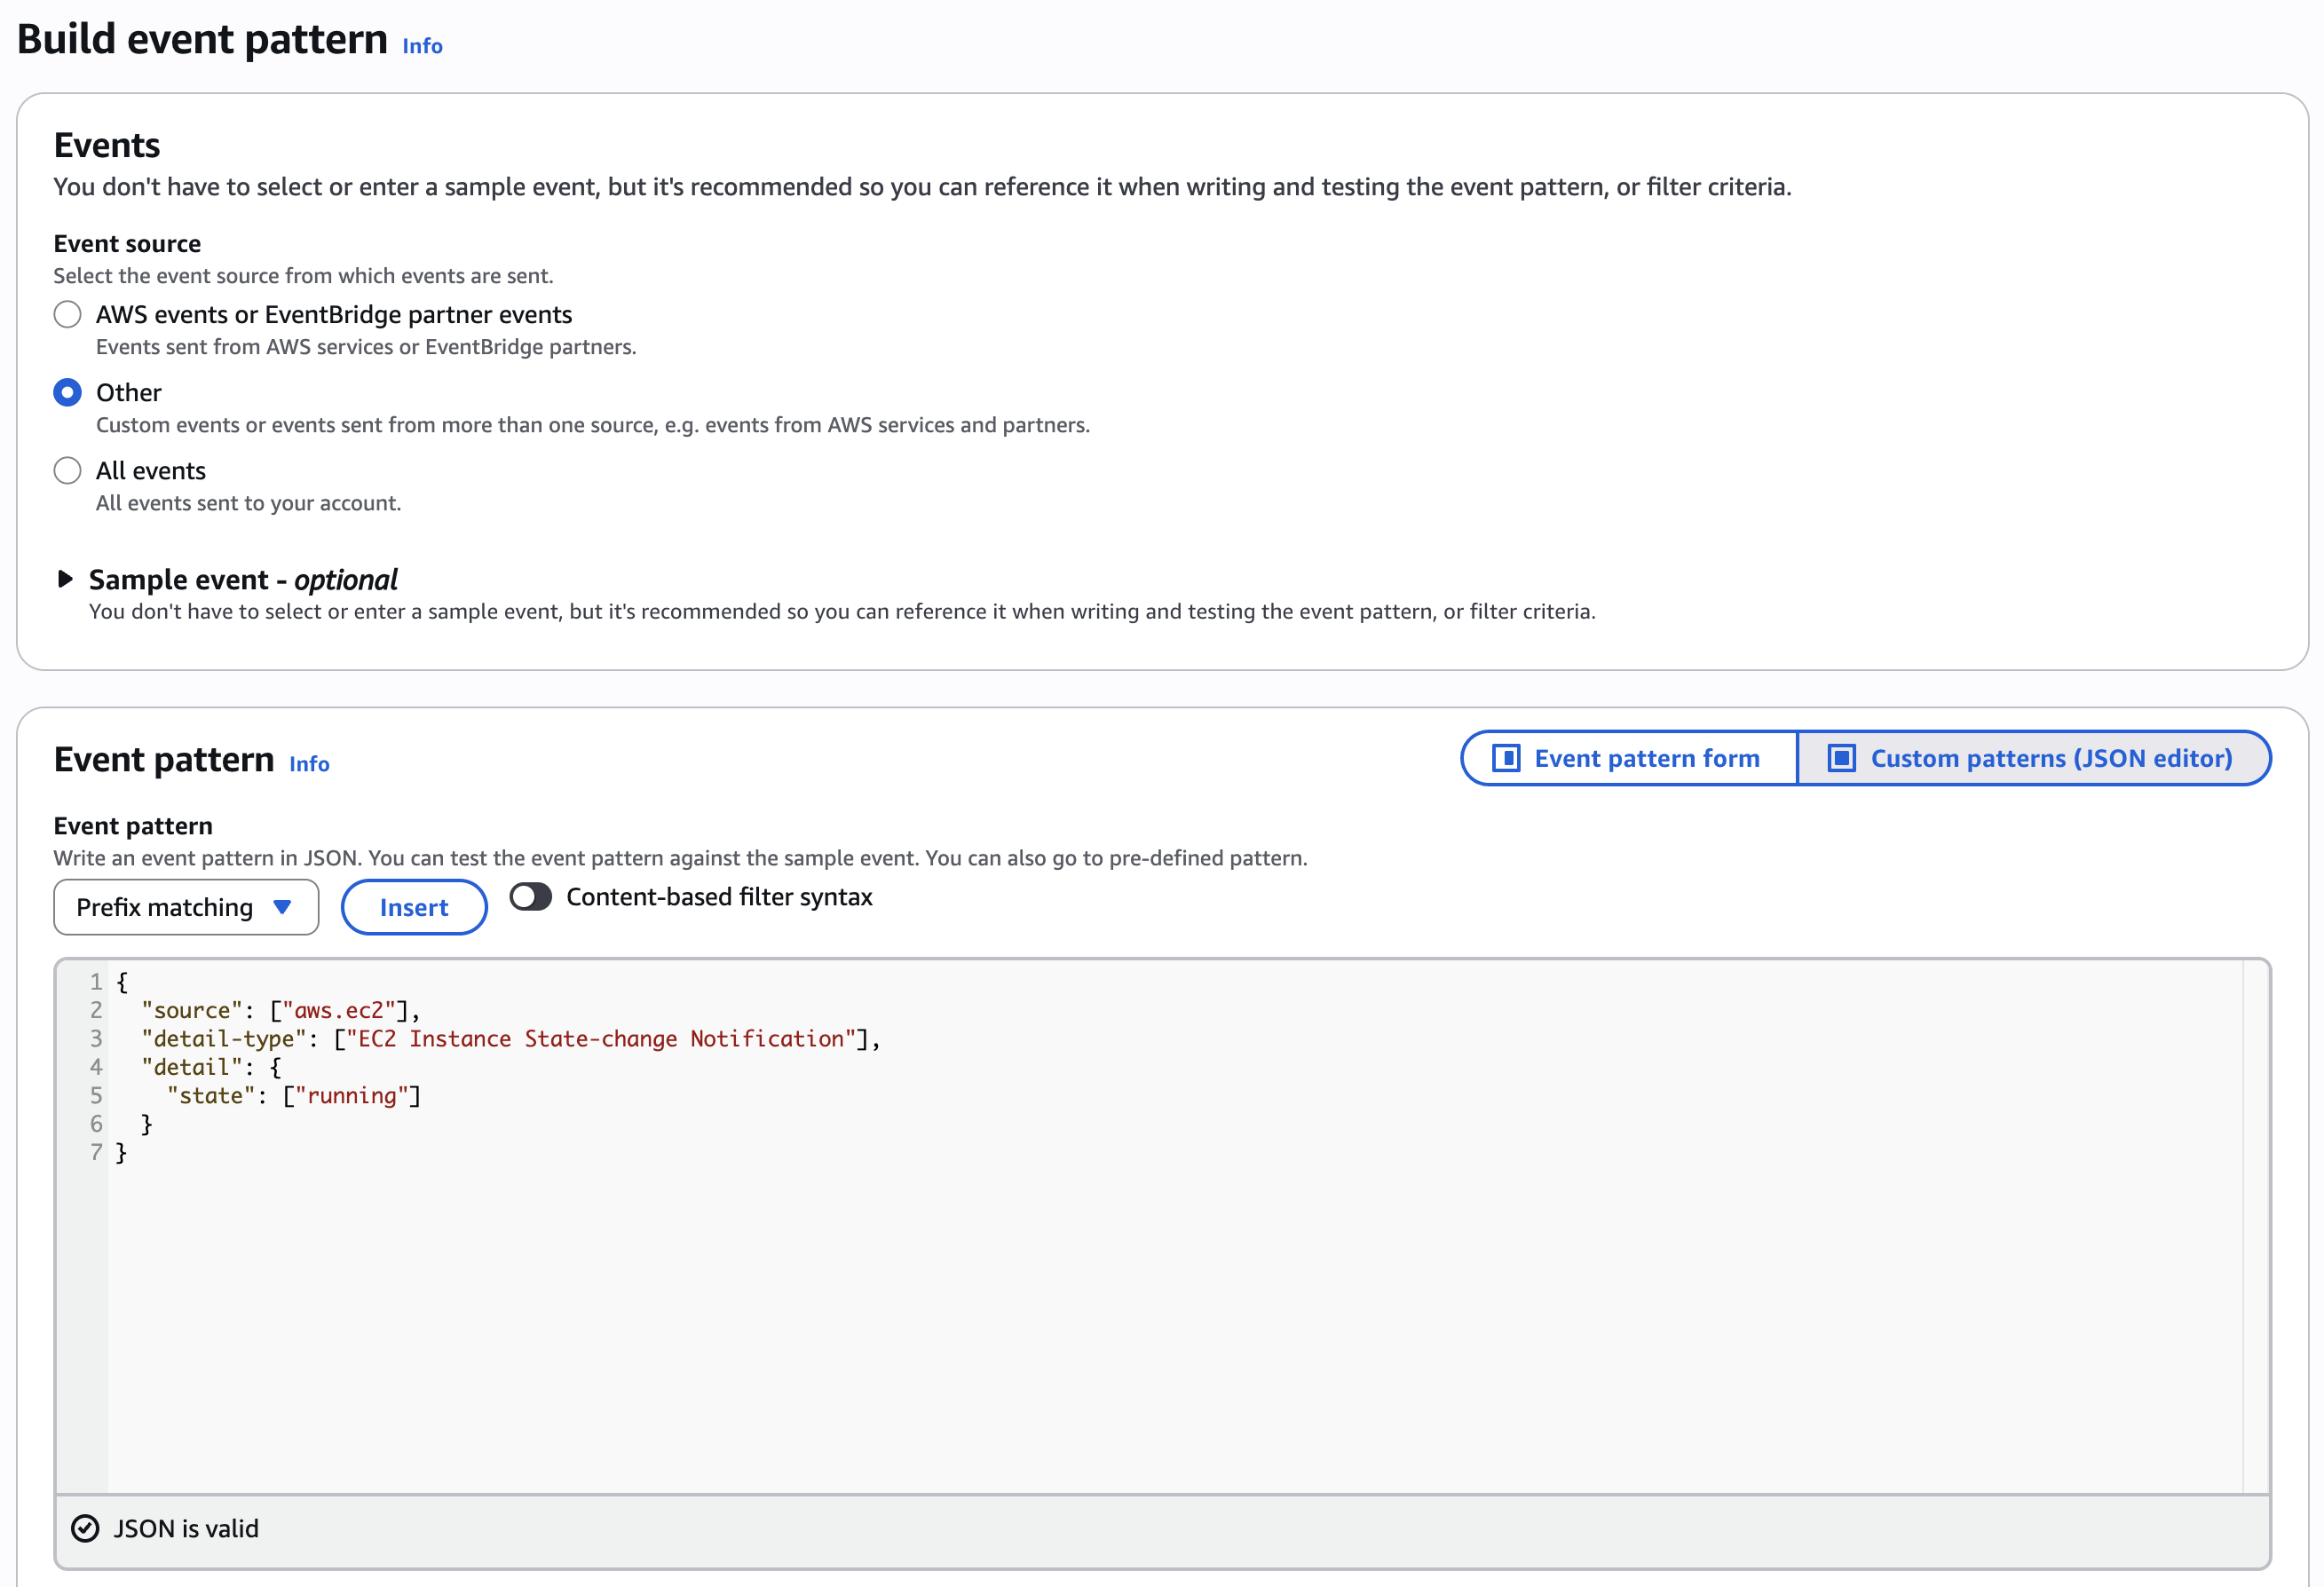Open Info link beside Event pattern heading
This screenshot has width=2324, height=1587.
[x=309, y=764]
